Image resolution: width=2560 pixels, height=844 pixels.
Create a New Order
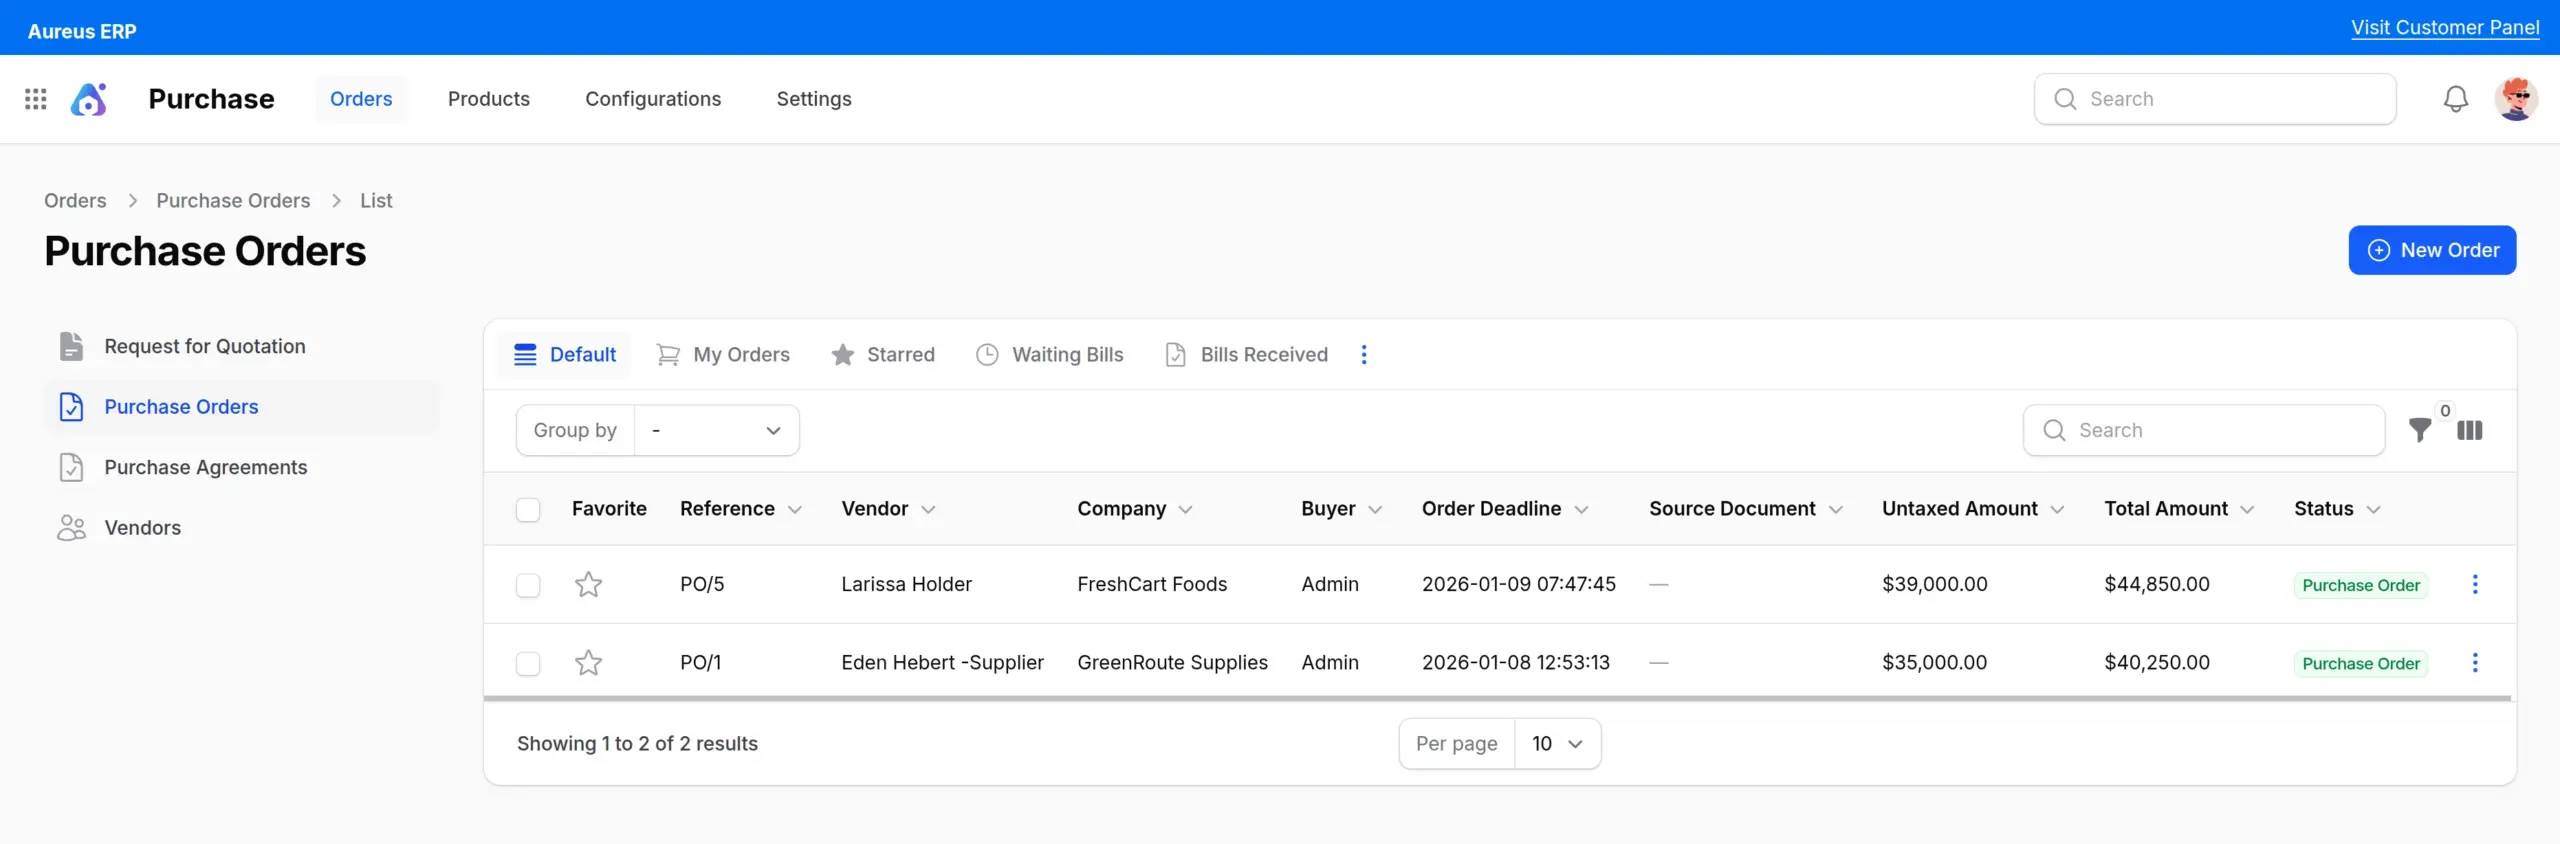2431,250
